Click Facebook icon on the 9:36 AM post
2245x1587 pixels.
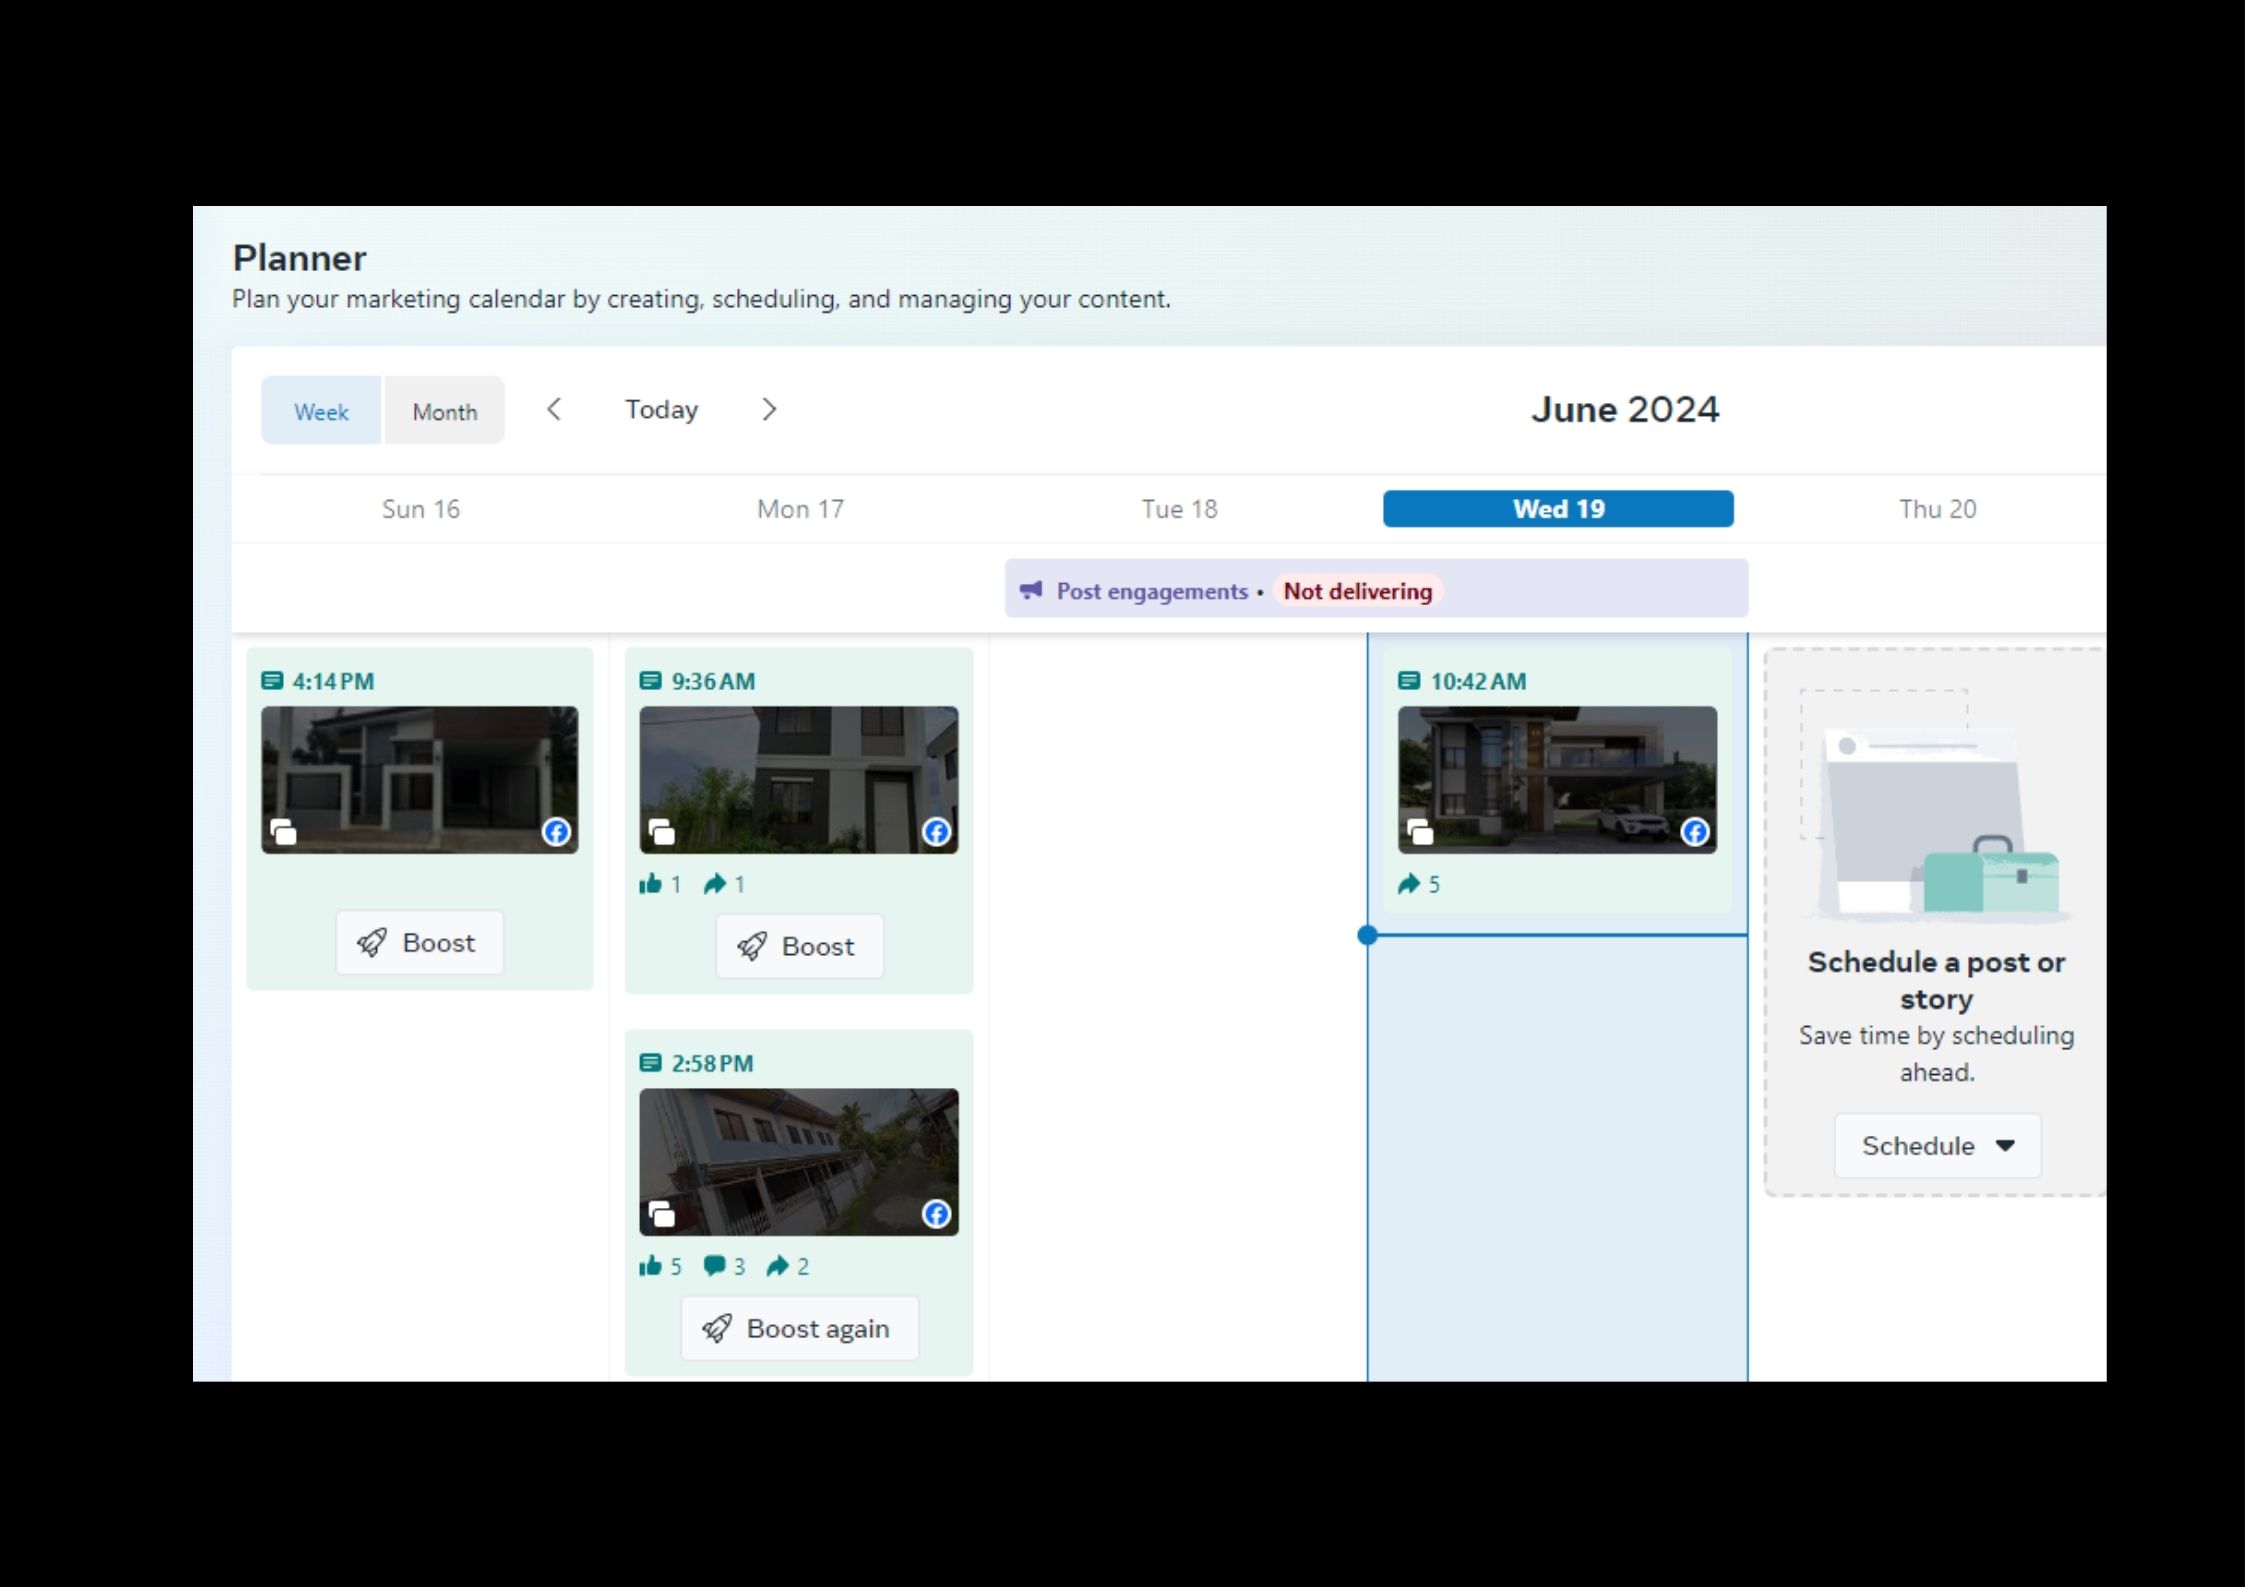936,832
